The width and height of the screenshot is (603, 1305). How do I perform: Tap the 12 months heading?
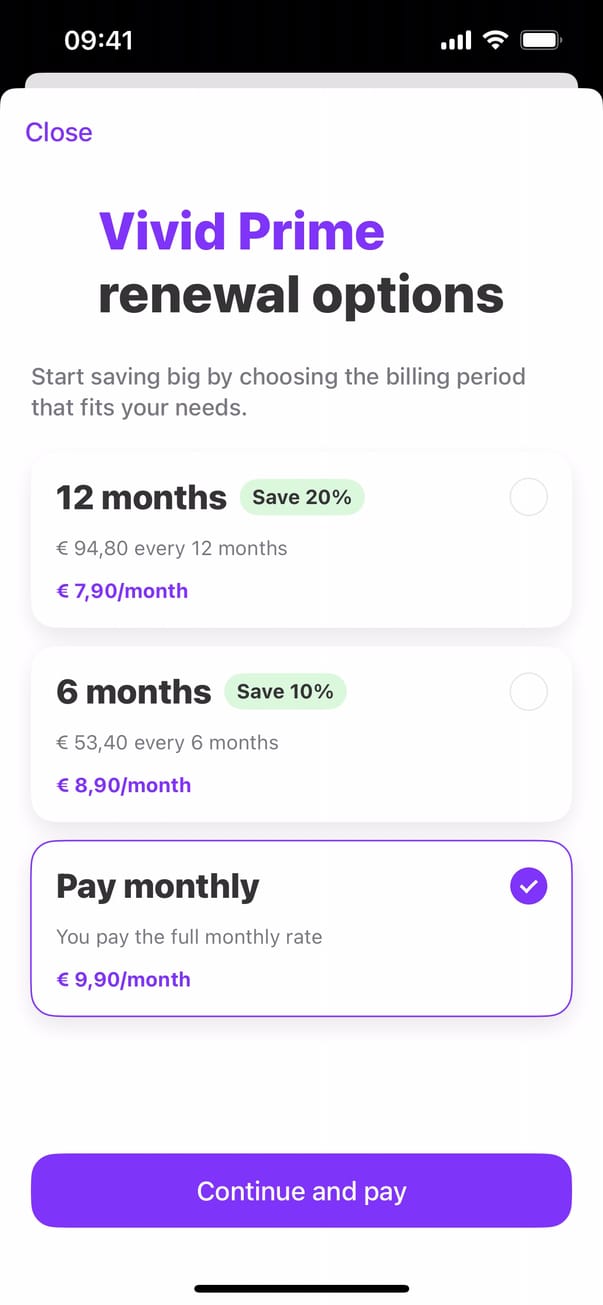141,497
